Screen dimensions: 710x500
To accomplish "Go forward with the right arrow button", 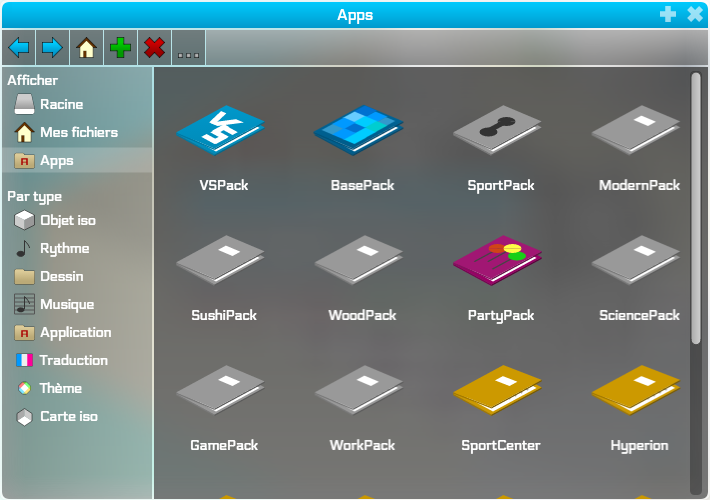I will pos(53,48).
